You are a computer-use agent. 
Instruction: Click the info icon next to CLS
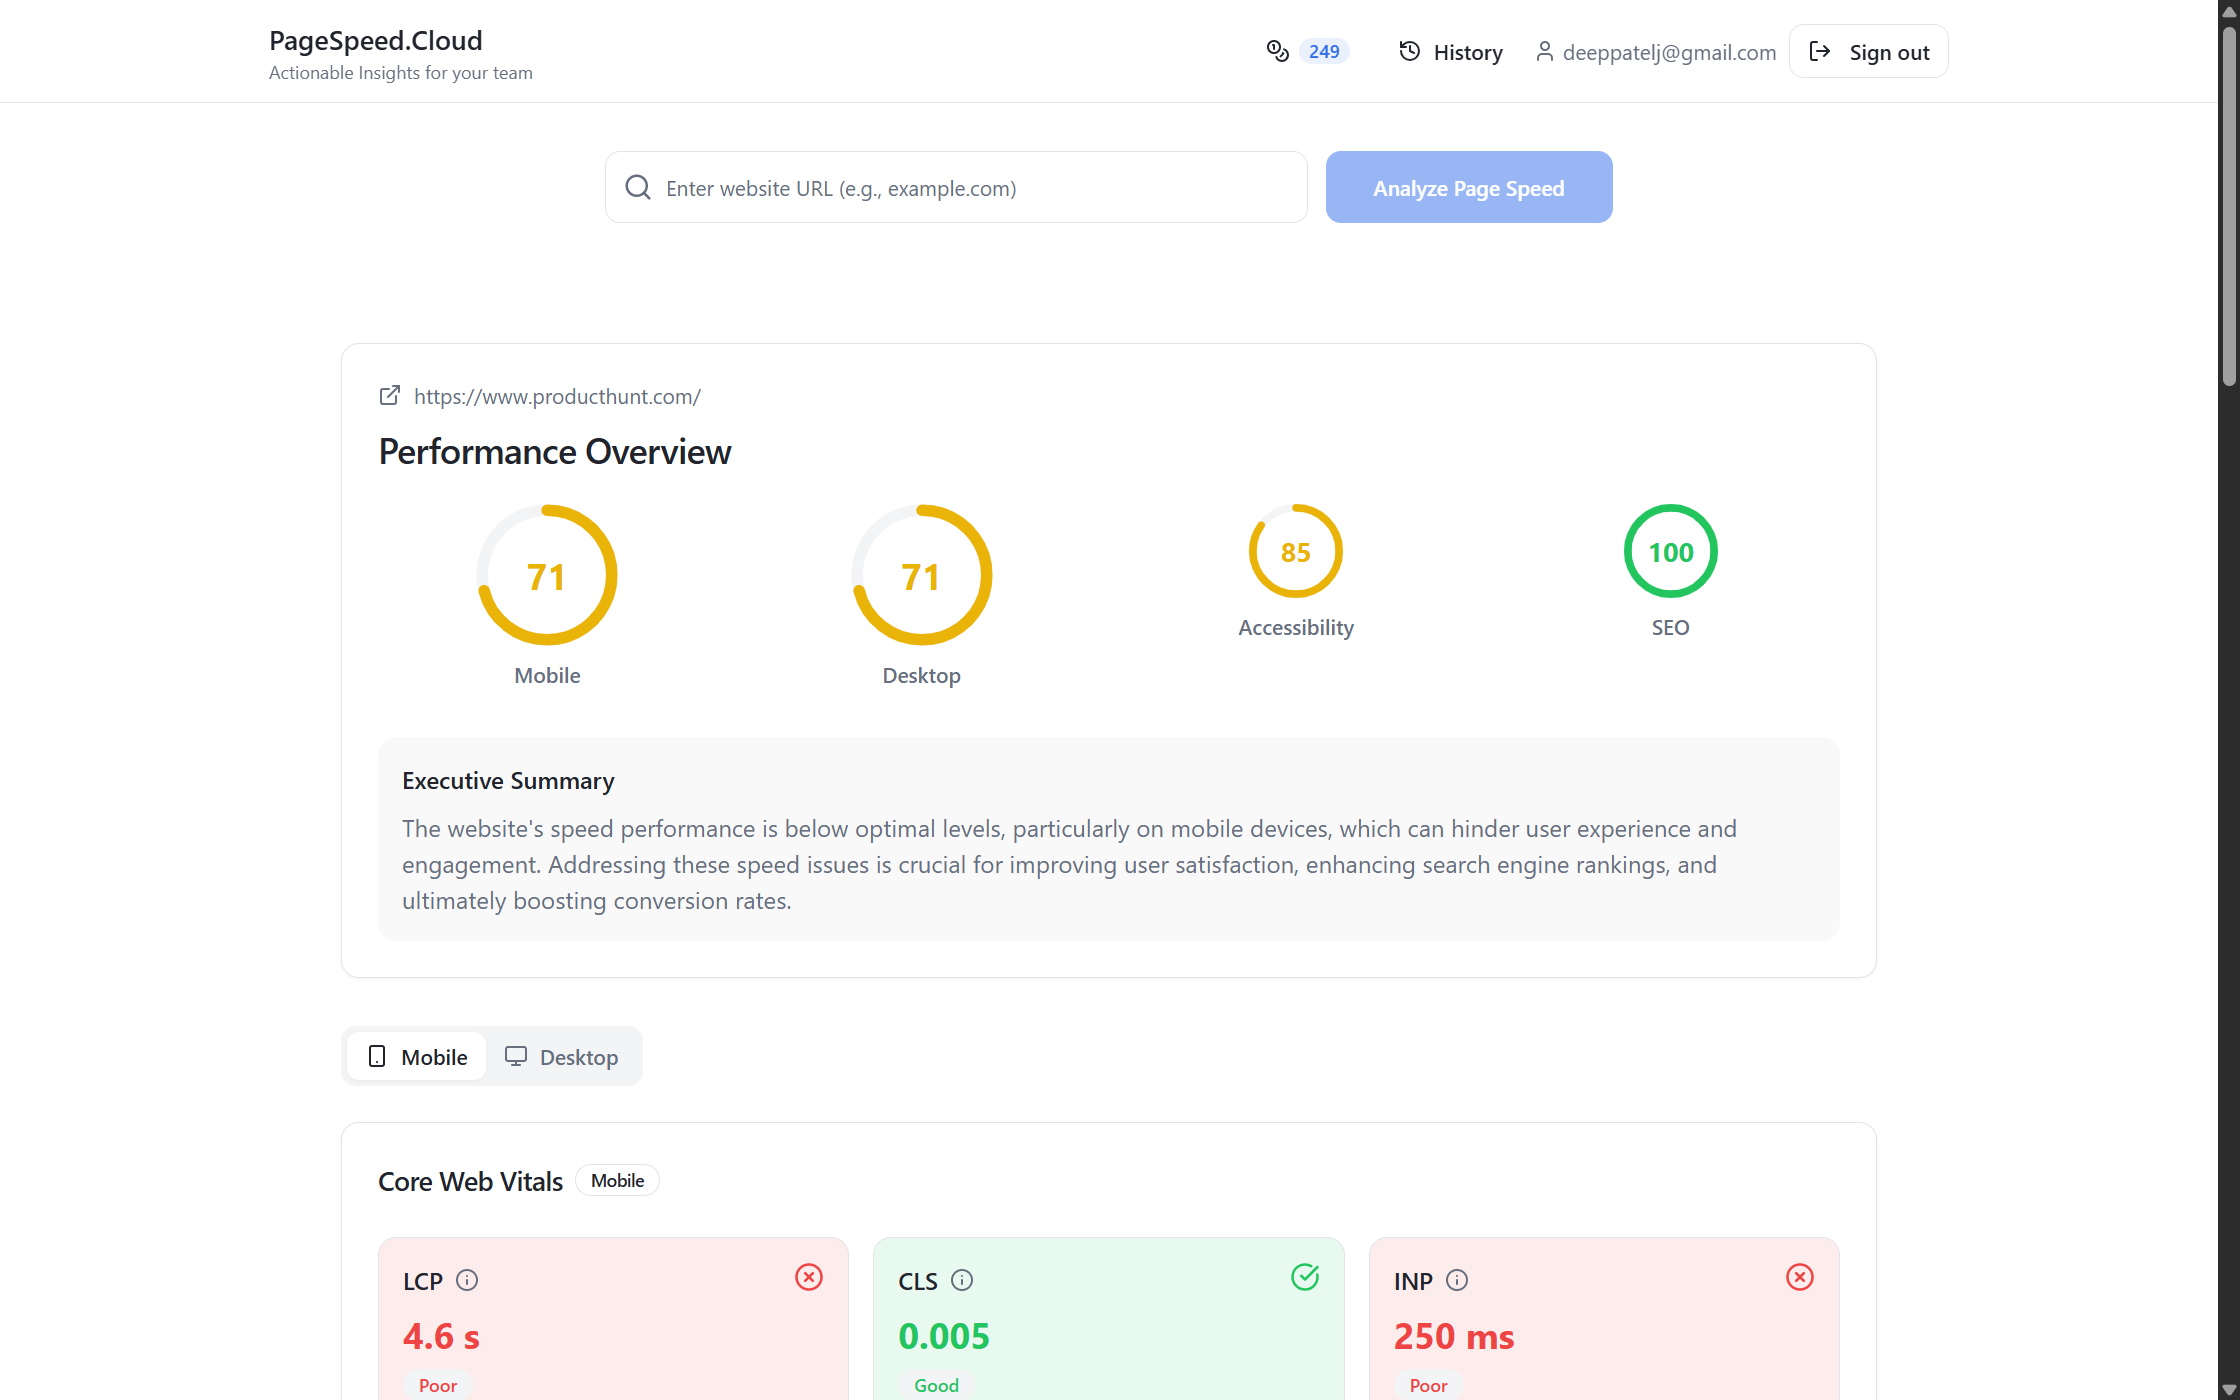click(963, 1280)
